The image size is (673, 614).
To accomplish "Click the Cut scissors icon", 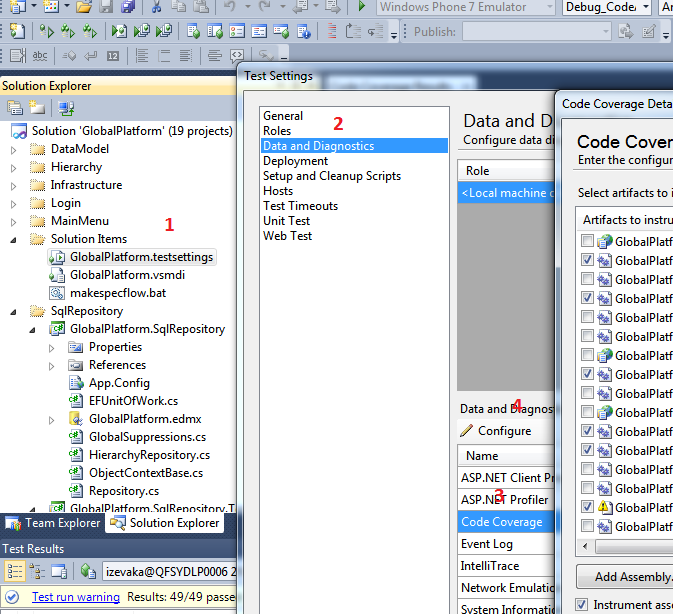I will (156, 6).
